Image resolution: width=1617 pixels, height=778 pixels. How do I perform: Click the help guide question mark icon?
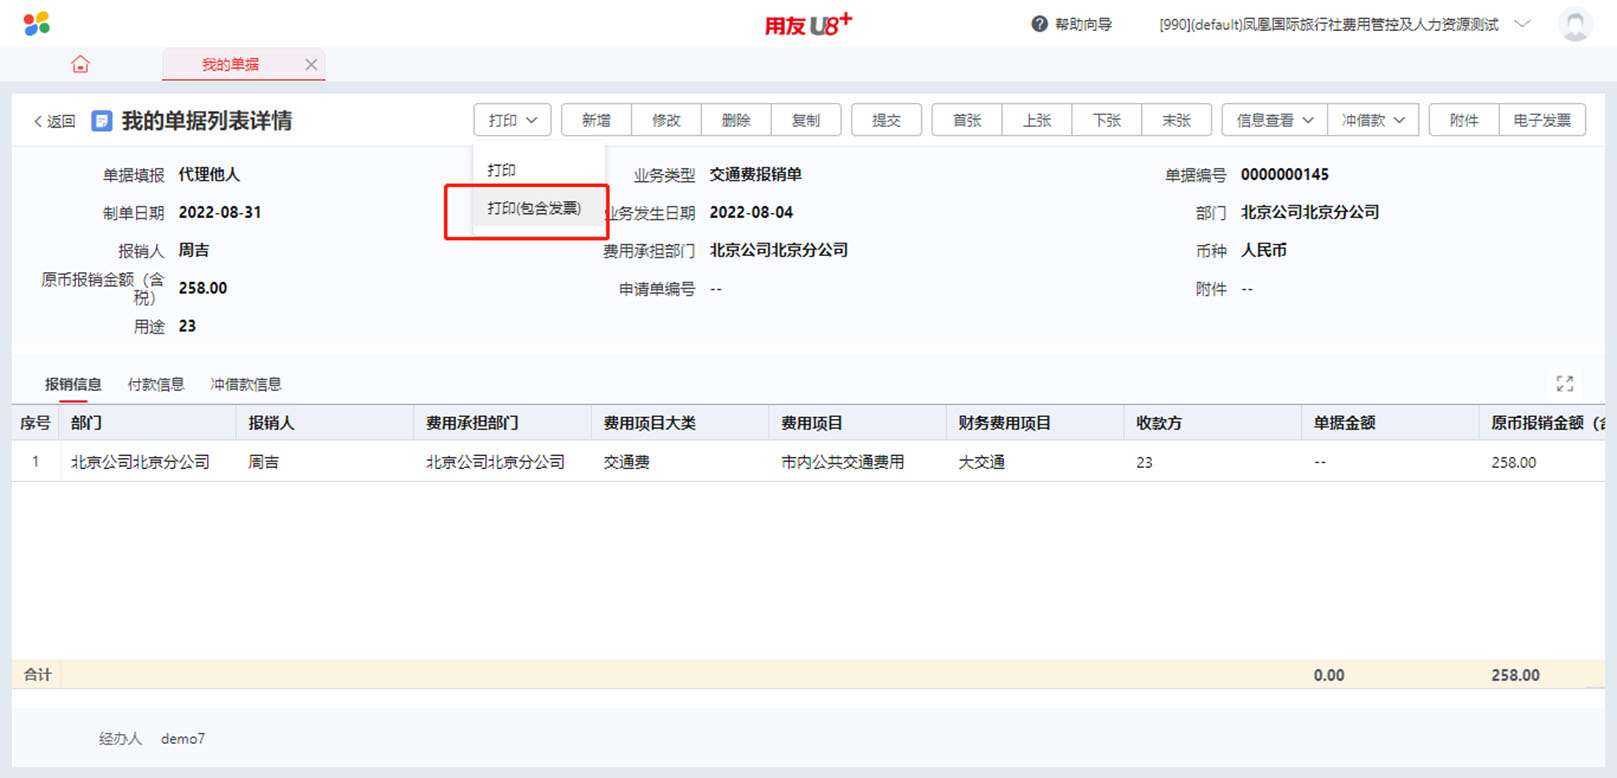point(1039,24)
